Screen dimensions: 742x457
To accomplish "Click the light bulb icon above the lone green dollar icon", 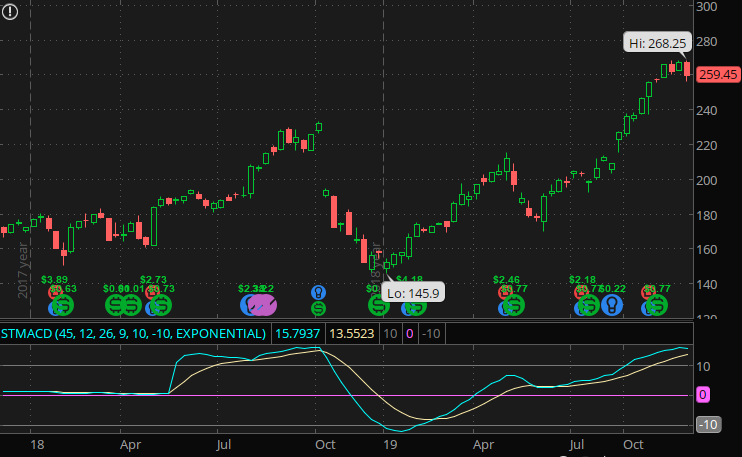I will [x=318, y=292].
